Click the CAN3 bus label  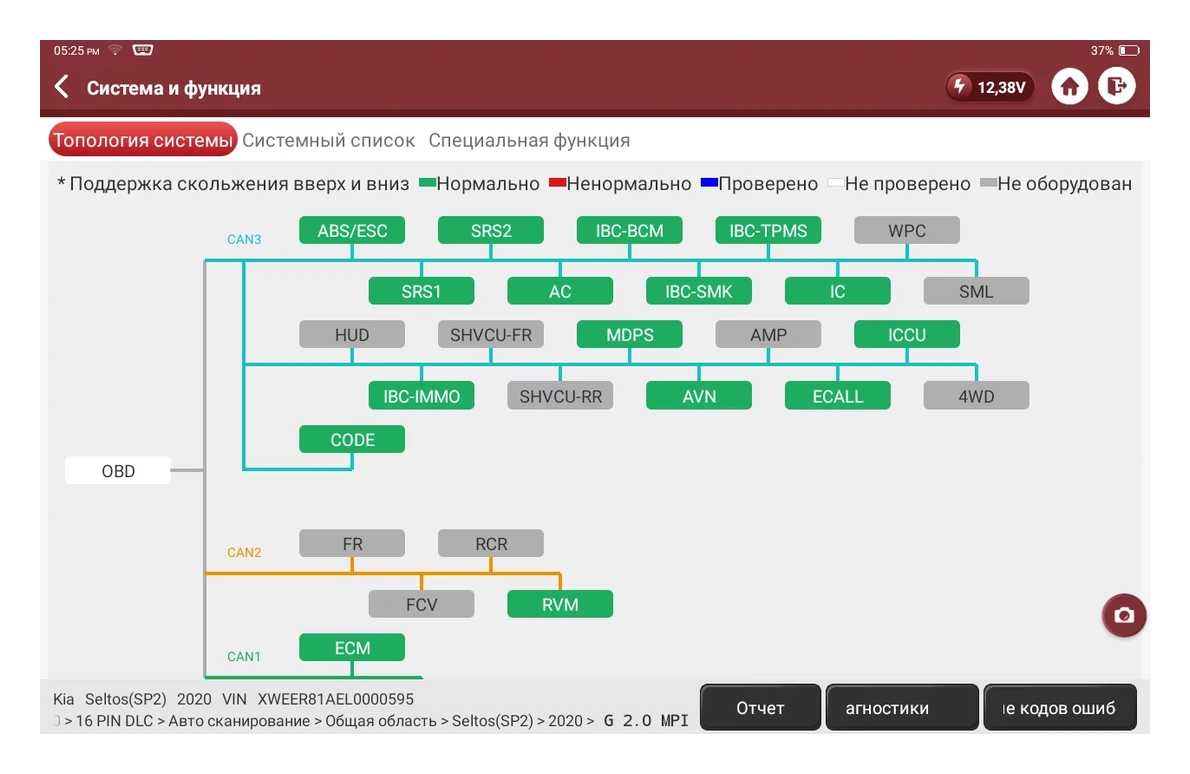pos(244,239)
